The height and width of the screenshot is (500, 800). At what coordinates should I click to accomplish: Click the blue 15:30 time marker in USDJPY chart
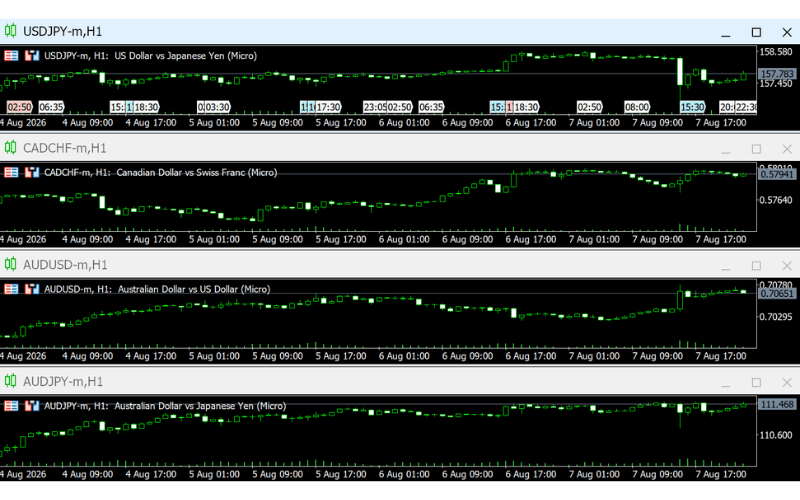pos(692,107)
